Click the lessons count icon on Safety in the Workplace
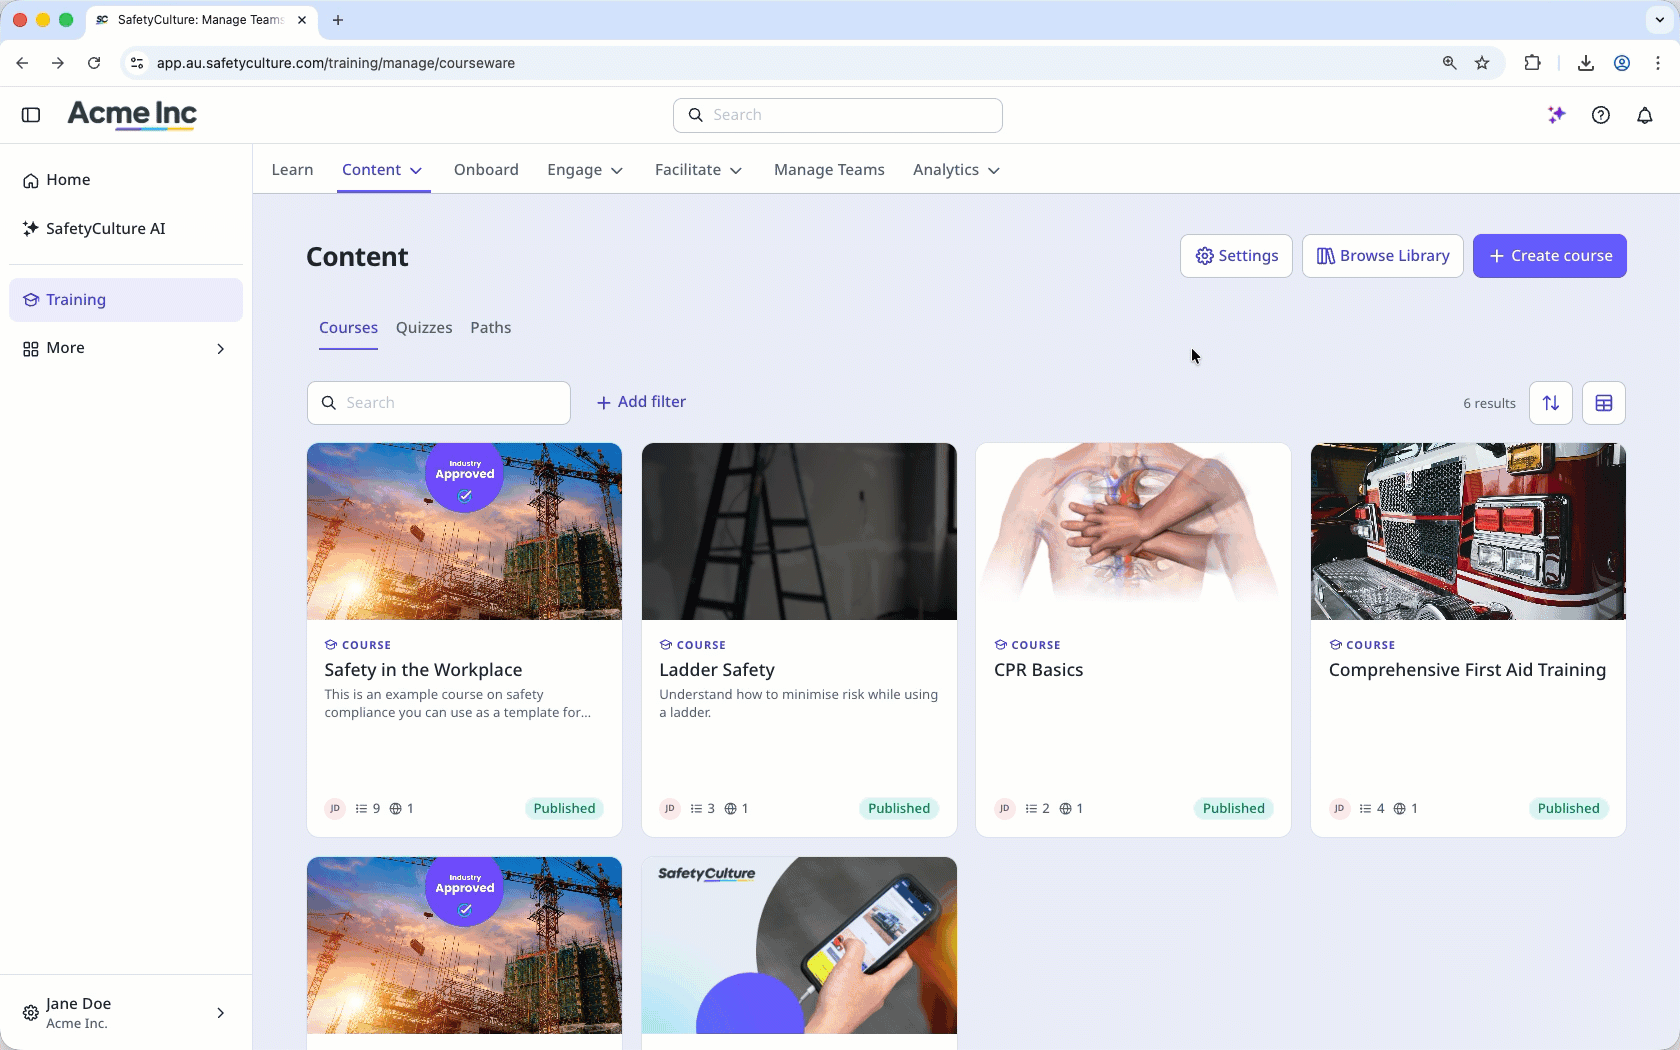Image resolution: width=1680 pixels, height=1050 pixels. coord(361,808)
